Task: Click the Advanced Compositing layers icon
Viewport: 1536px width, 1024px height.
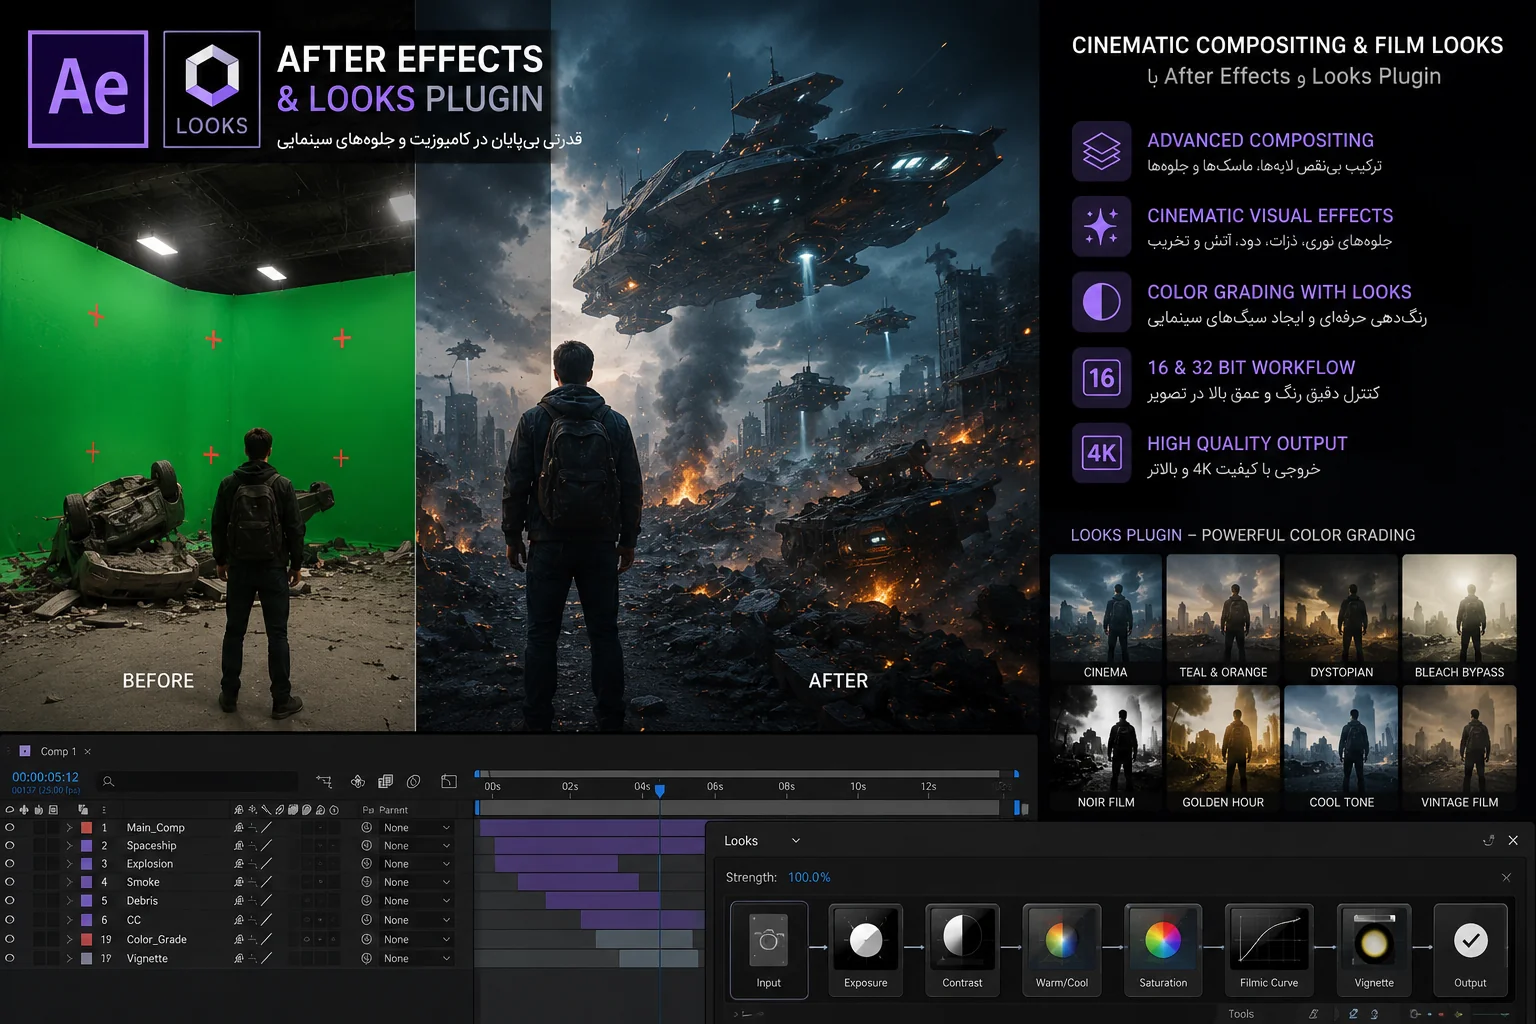Action: (x=1101, y=151)
